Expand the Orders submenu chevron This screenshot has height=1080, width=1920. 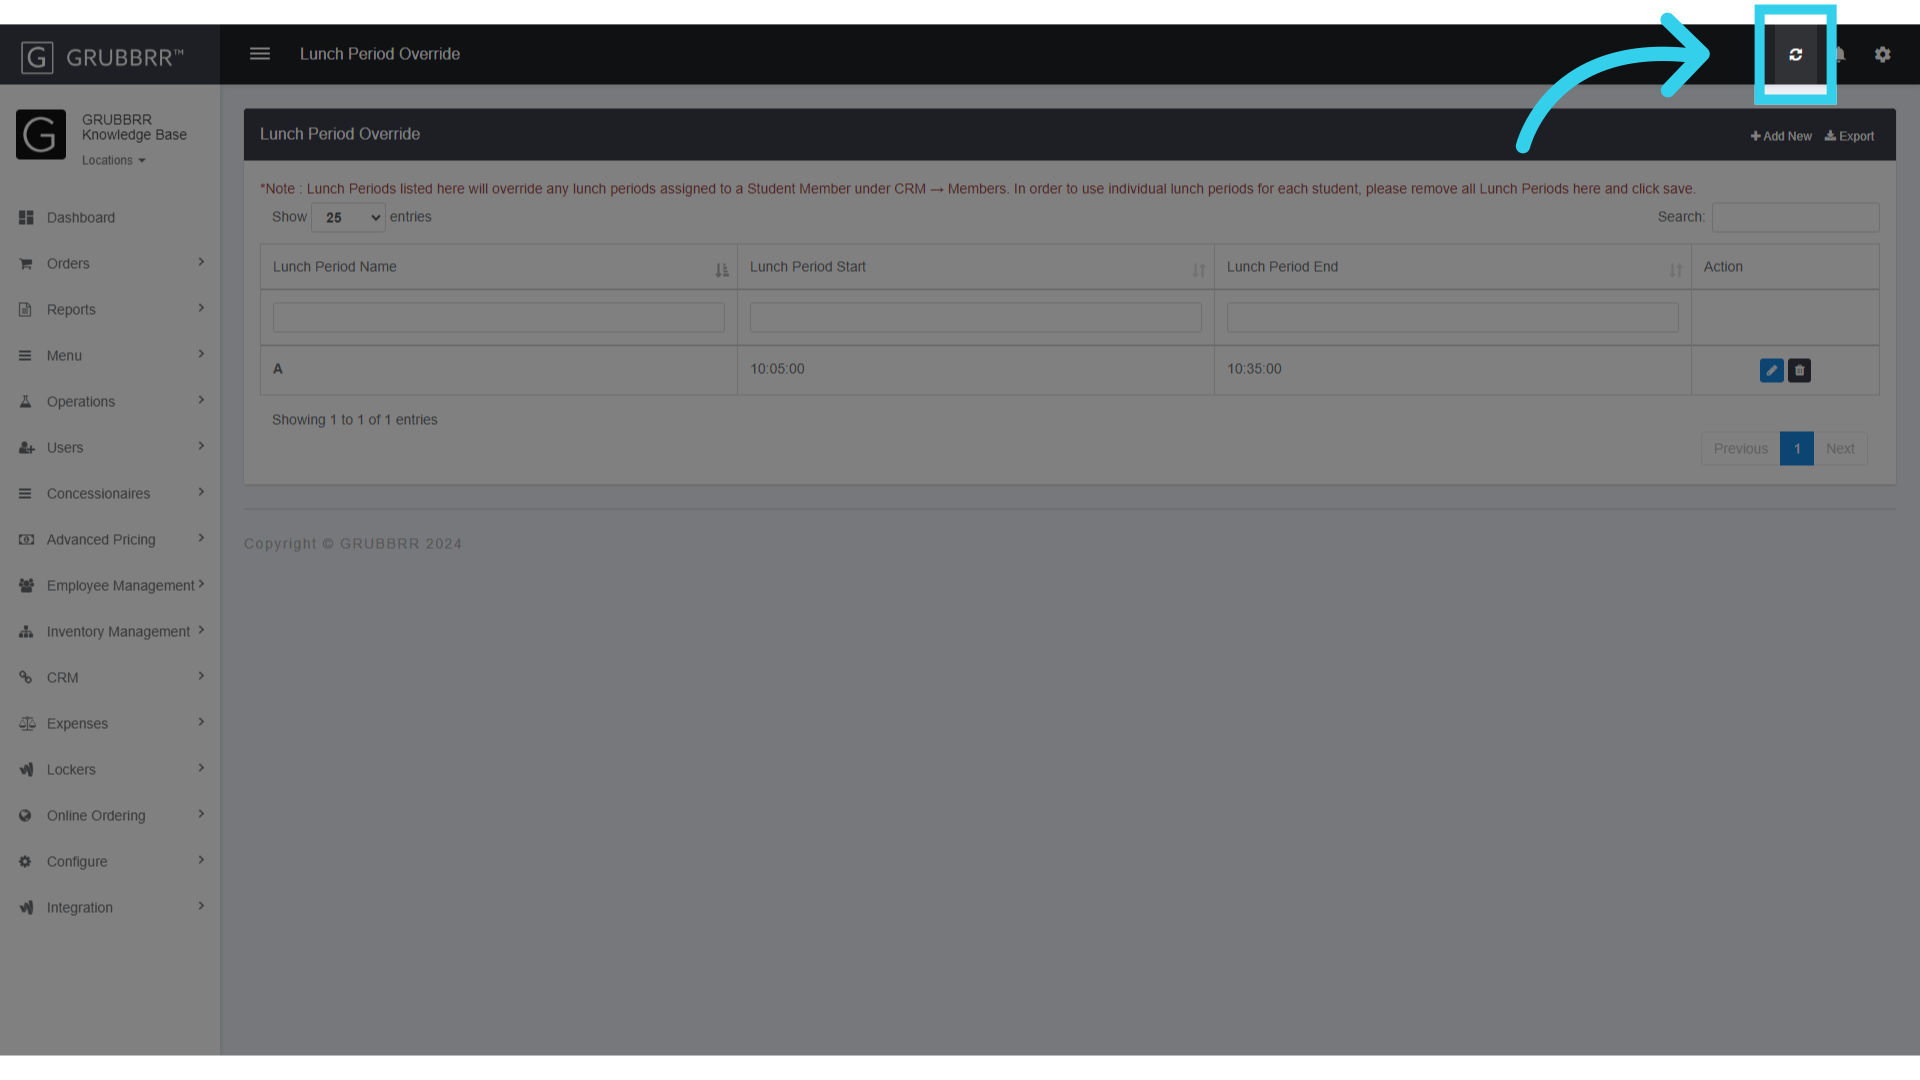201,262
